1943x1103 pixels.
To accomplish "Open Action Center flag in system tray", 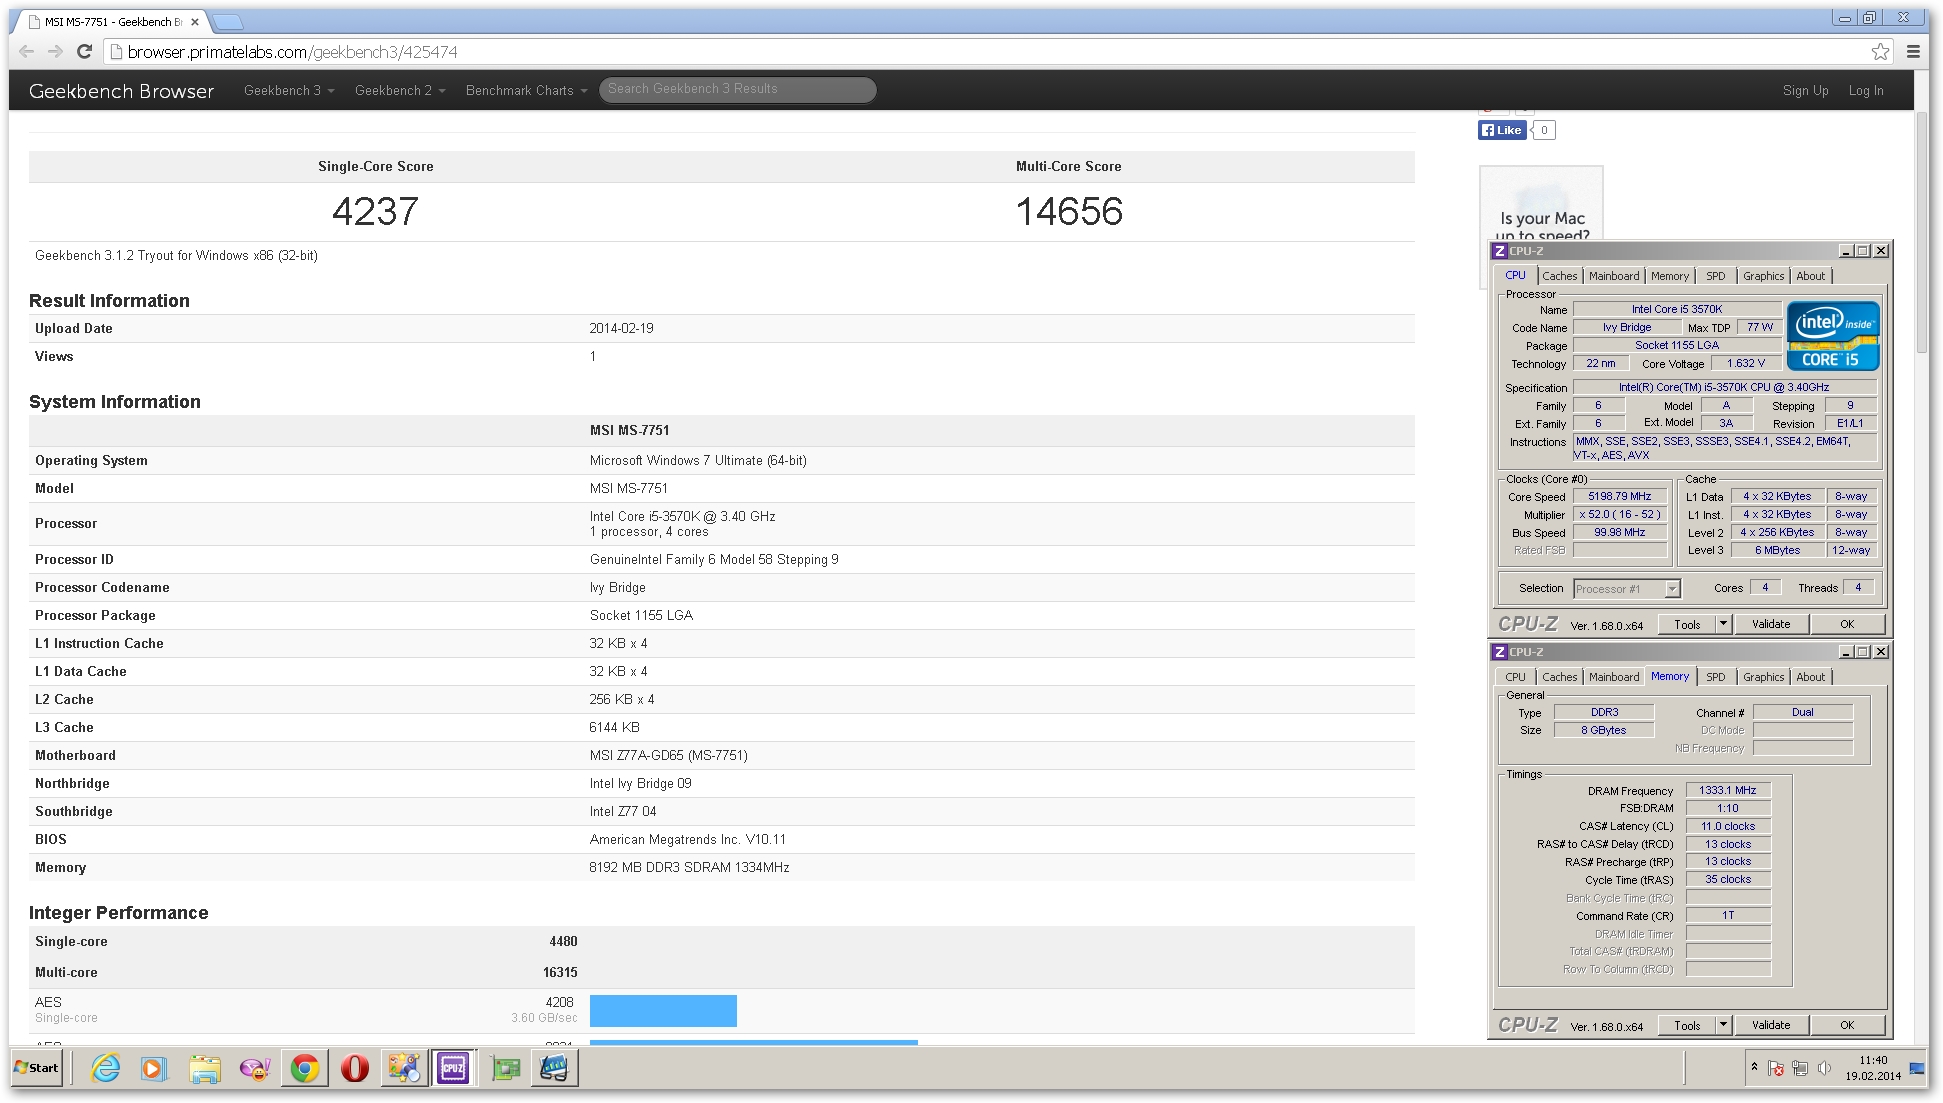I will point(1776,1068).
